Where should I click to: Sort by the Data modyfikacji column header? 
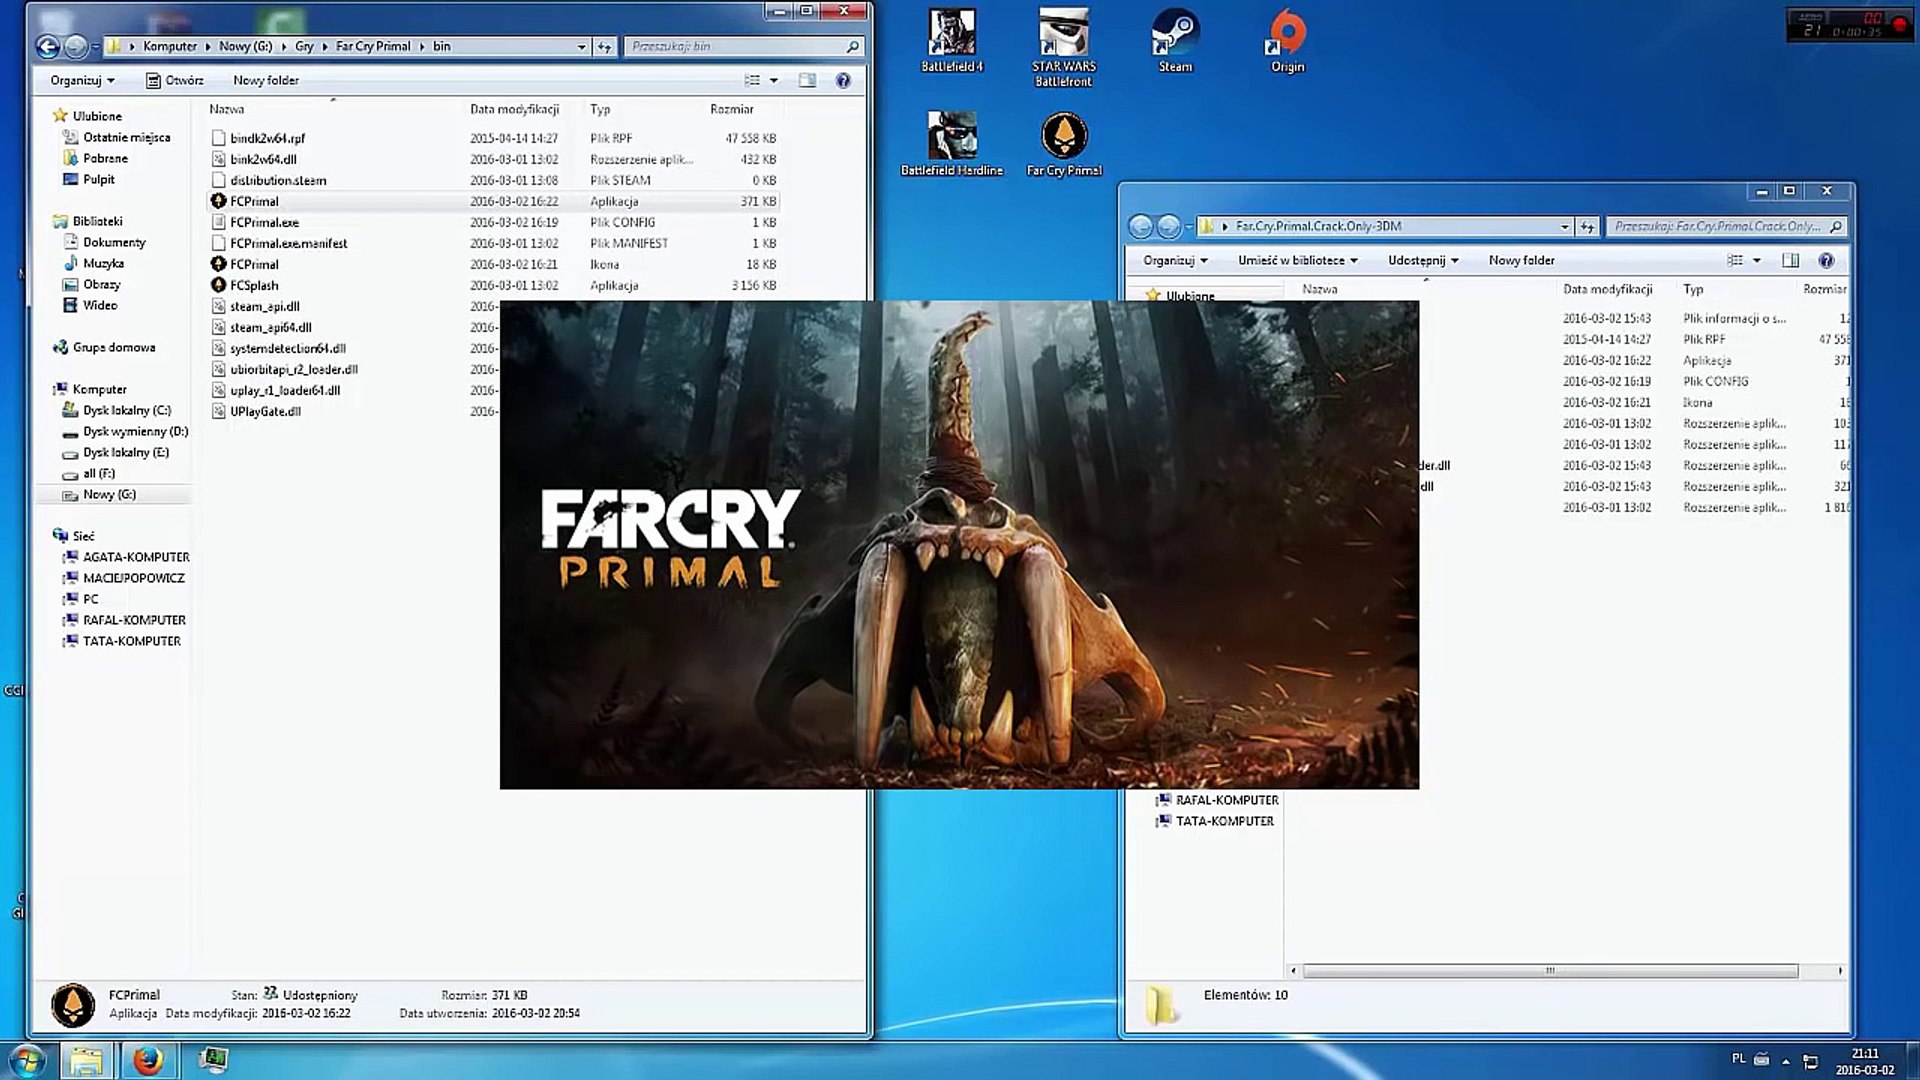pos(514,109)
